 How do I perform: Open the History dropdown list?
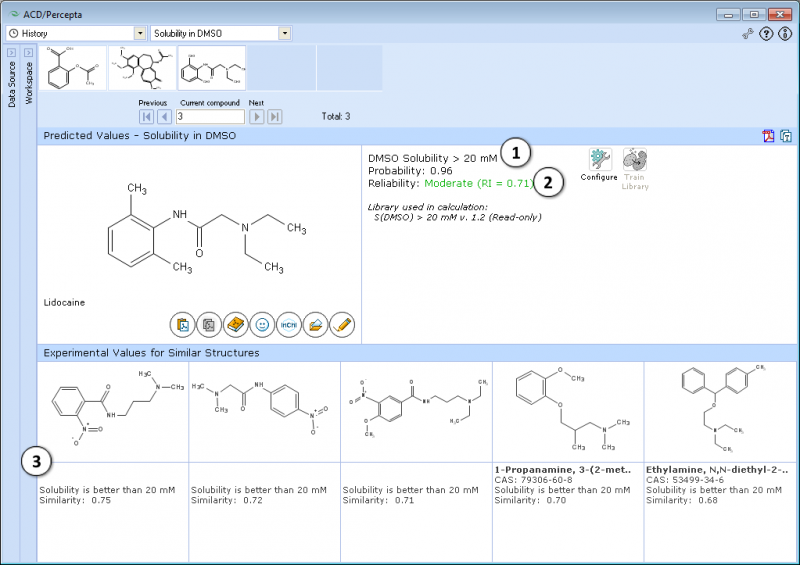click(x=139, y=34)
